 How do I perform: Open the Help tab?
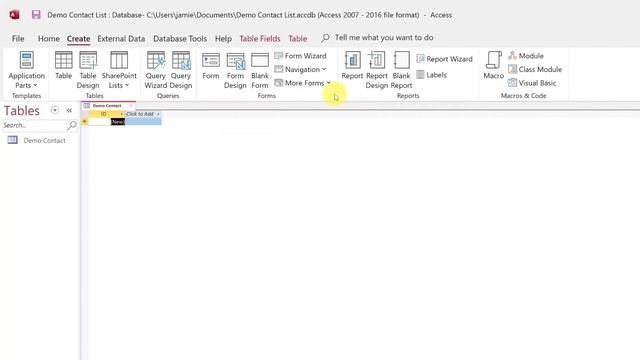[223, 38]
